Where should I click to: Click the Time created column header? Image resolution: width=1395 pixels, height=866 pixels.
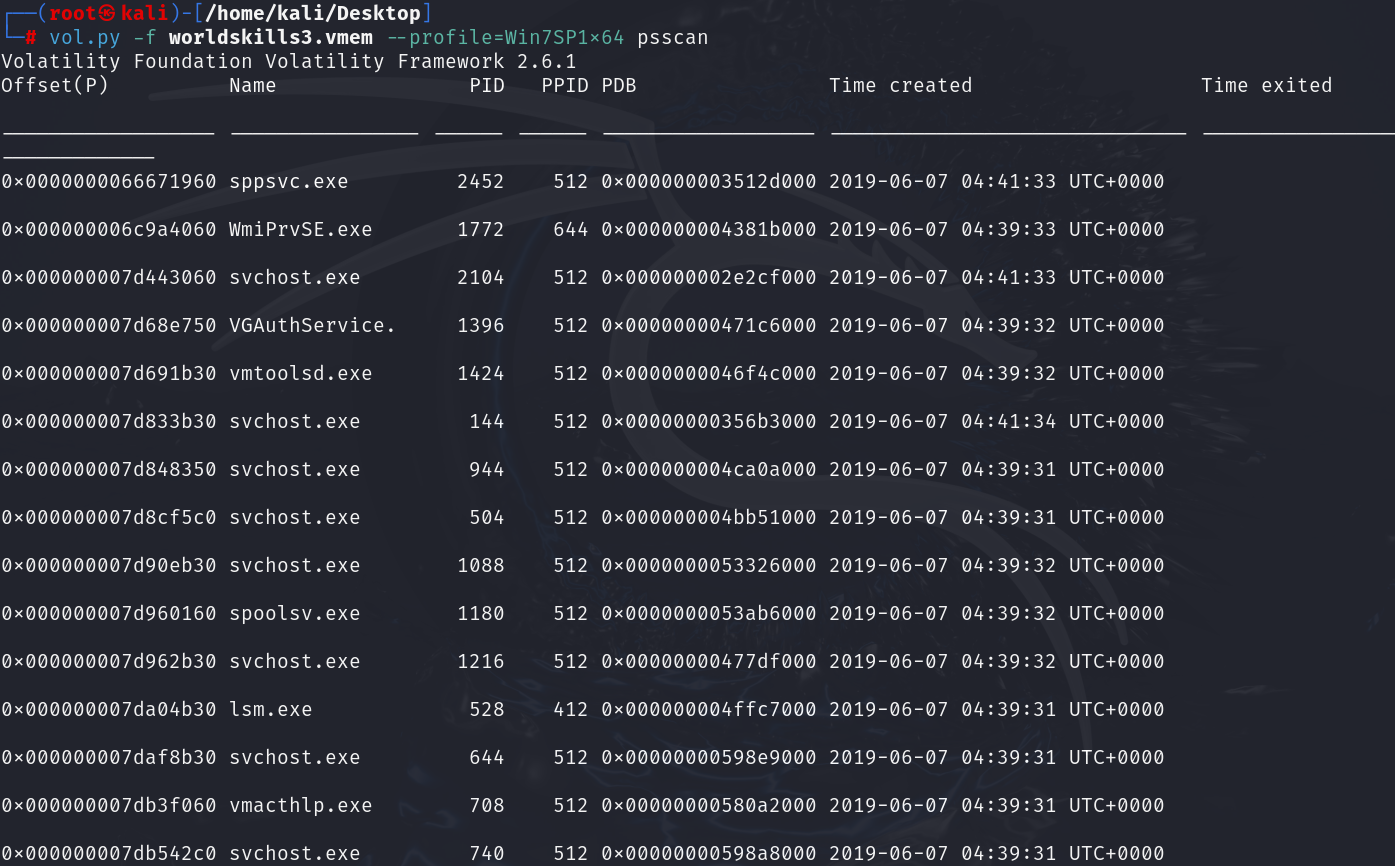point(900,85)
